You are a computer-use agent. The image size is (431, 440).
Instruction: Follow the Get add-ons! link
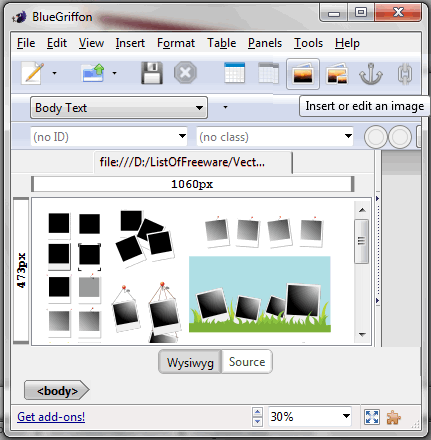click(x=51, y=417)
